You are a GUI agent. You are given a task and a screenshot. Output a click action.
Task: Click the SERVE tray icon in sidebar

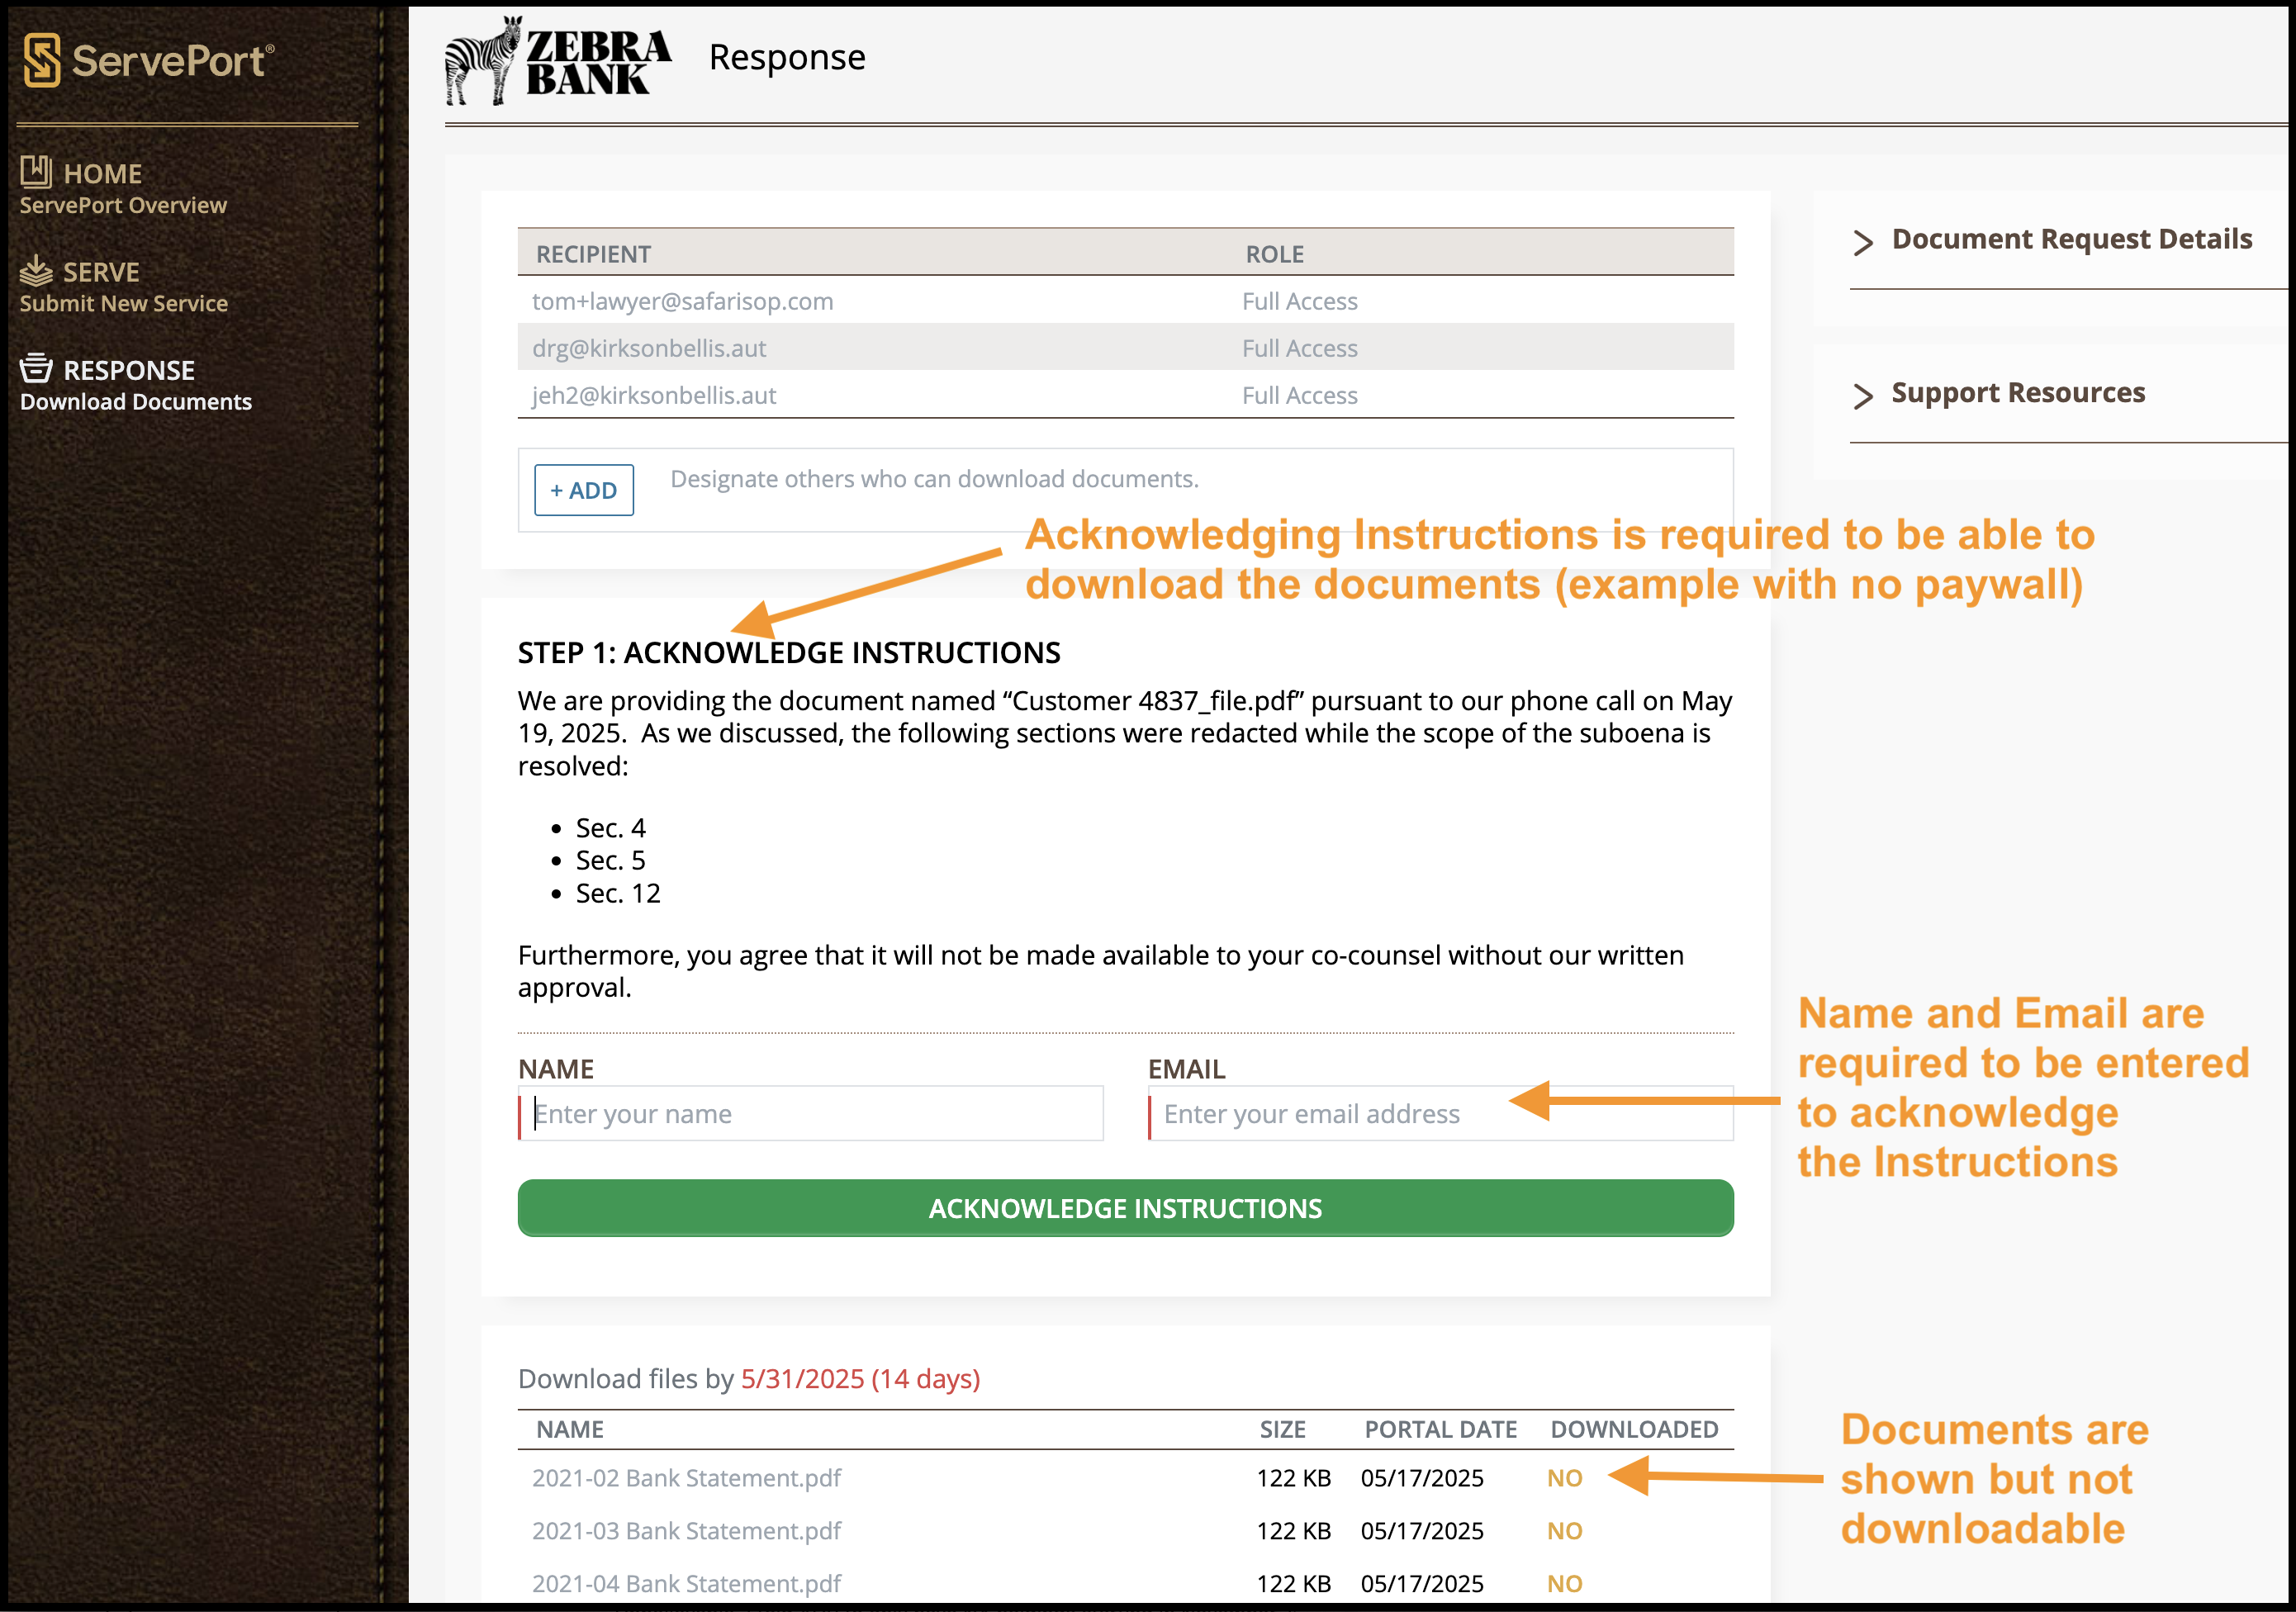click(36, 270)
